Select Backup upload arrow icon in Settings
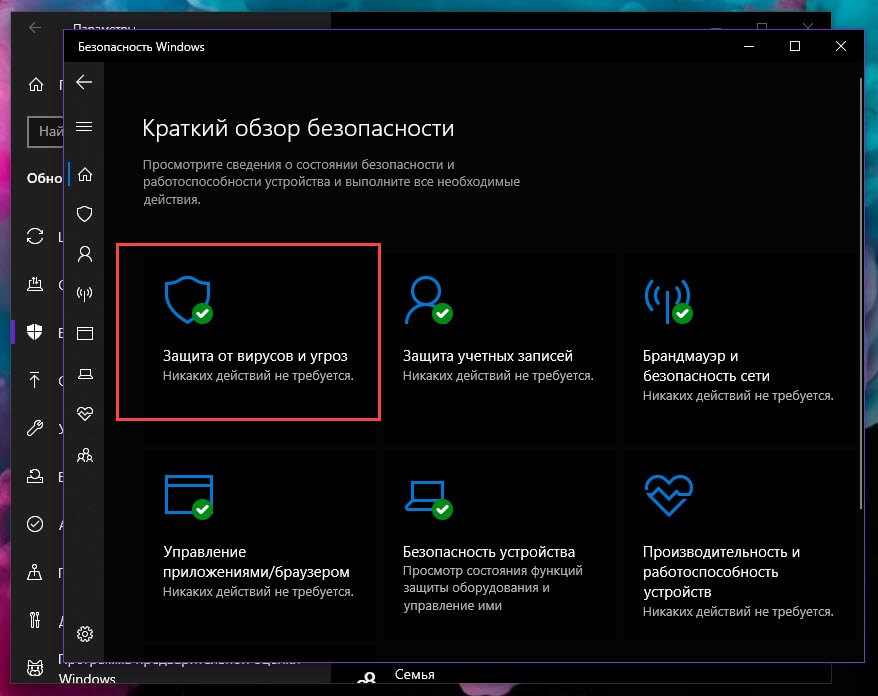 pyautogui.click(x=35, y=380)
